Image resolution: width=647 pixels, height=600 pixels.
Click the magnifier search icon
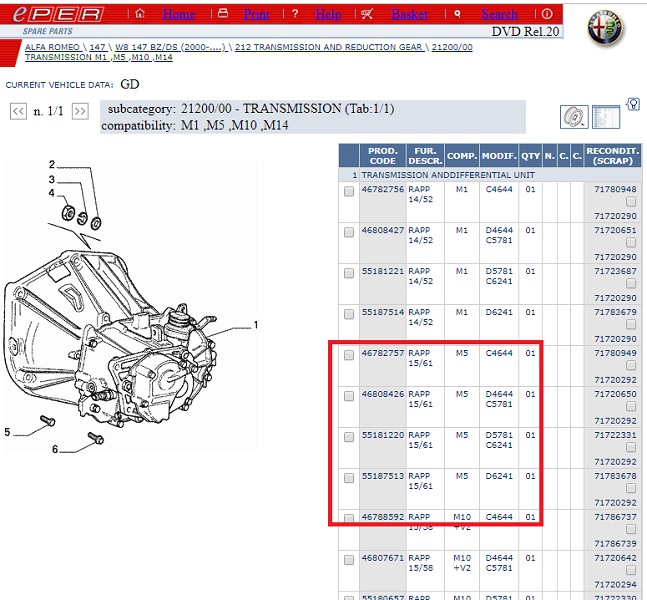tap(457, 14)
